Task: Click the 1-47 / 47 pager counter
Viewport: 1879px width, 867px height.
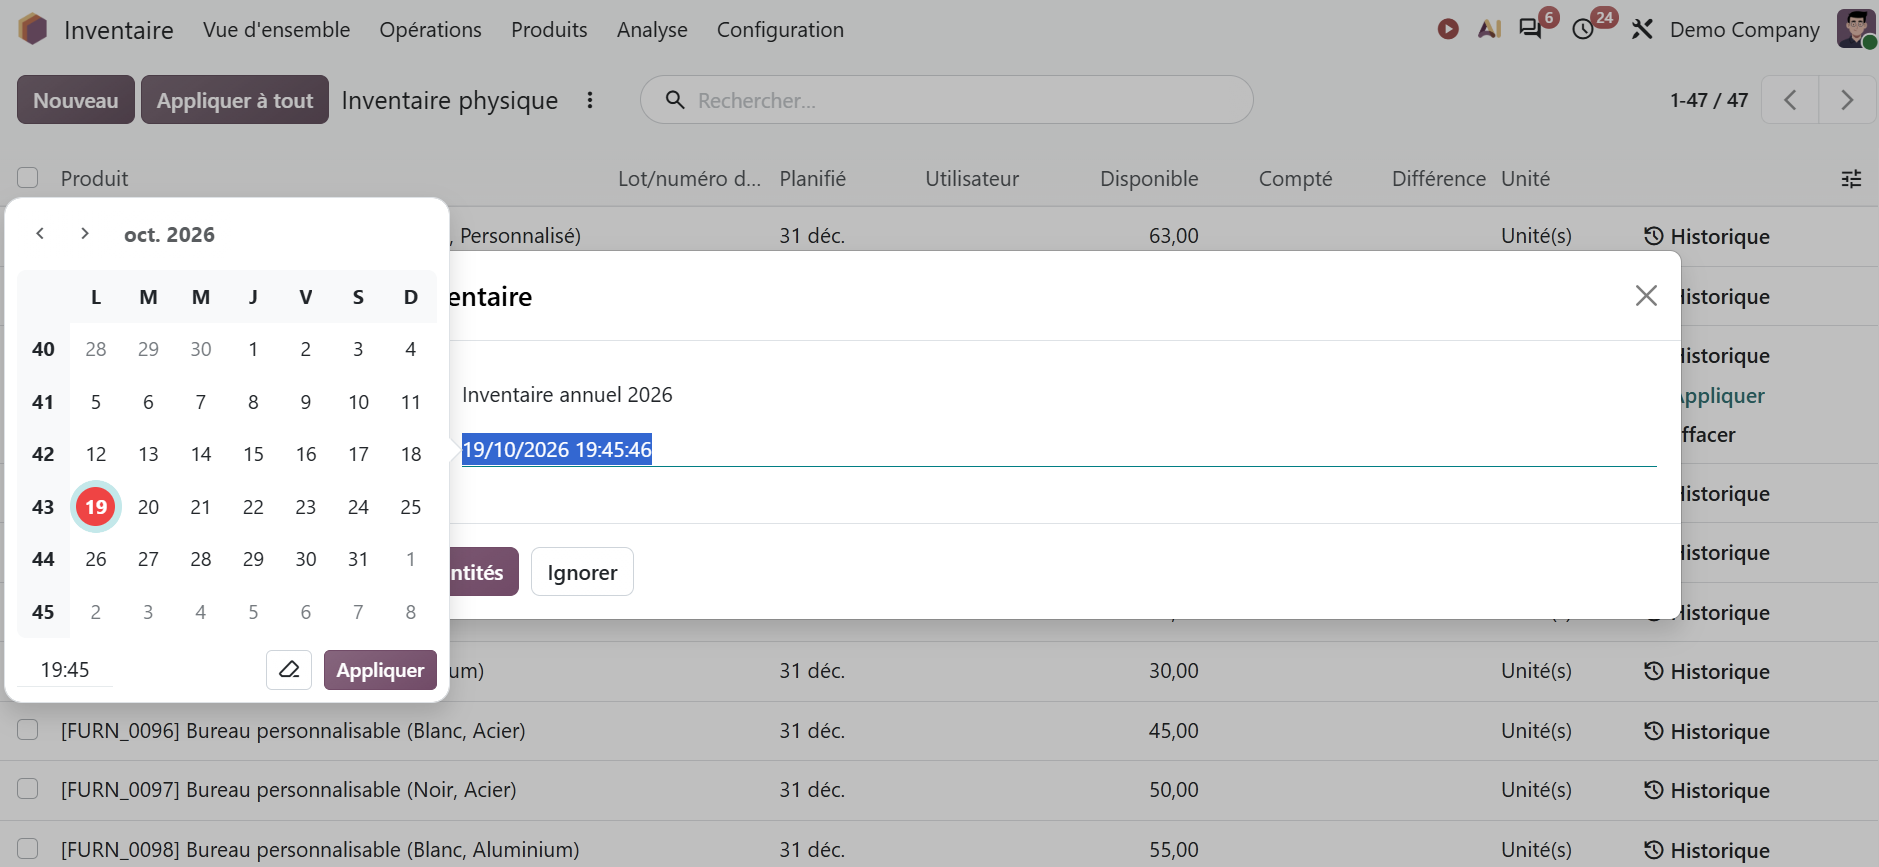Action: [x=1709, y=100]
